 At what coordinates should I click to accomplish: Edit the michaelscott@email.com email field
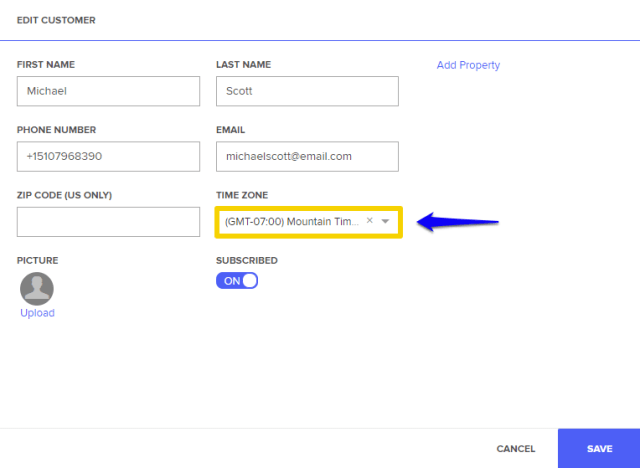(x=307, y=156)
